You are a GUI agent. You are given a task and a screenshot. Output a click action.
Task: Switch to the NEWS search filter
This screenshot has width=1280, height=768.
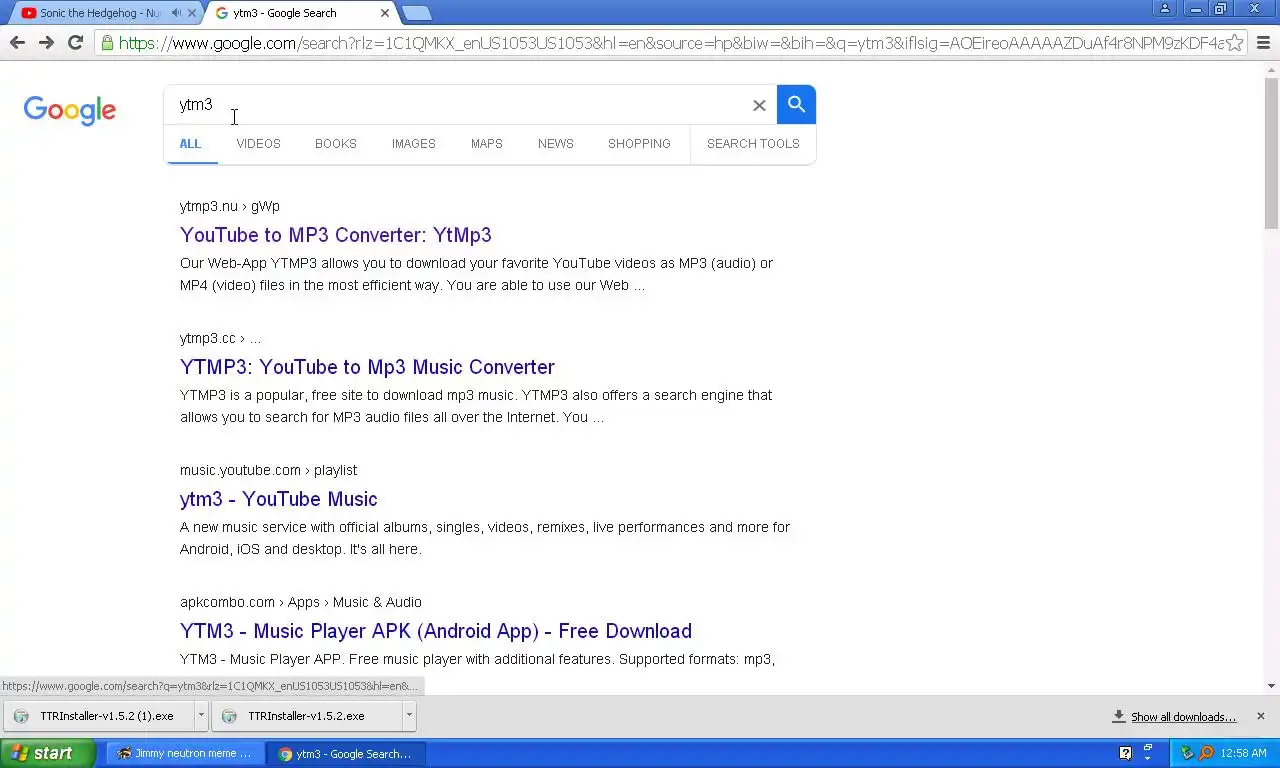[556, 143]
